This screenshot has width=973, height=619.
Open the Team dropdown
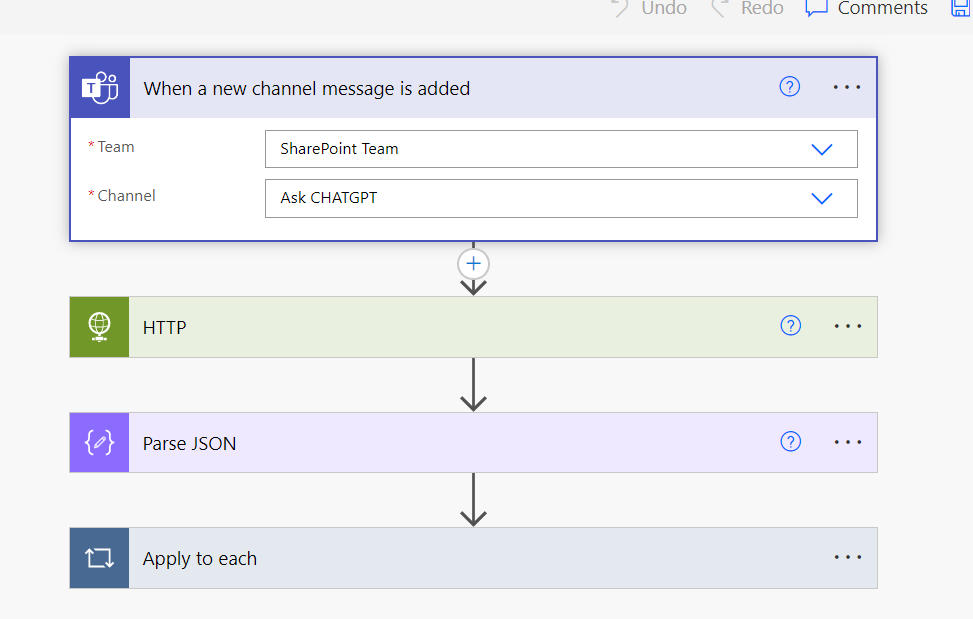click(822, 148)
